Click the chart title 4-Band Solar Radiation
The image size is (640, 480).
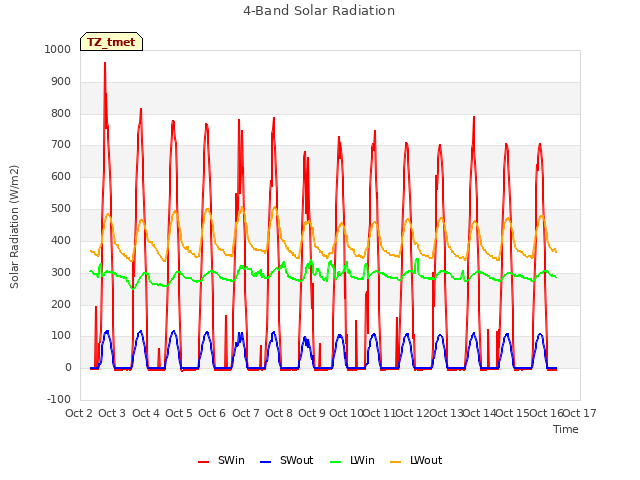(x=319, y=11)
